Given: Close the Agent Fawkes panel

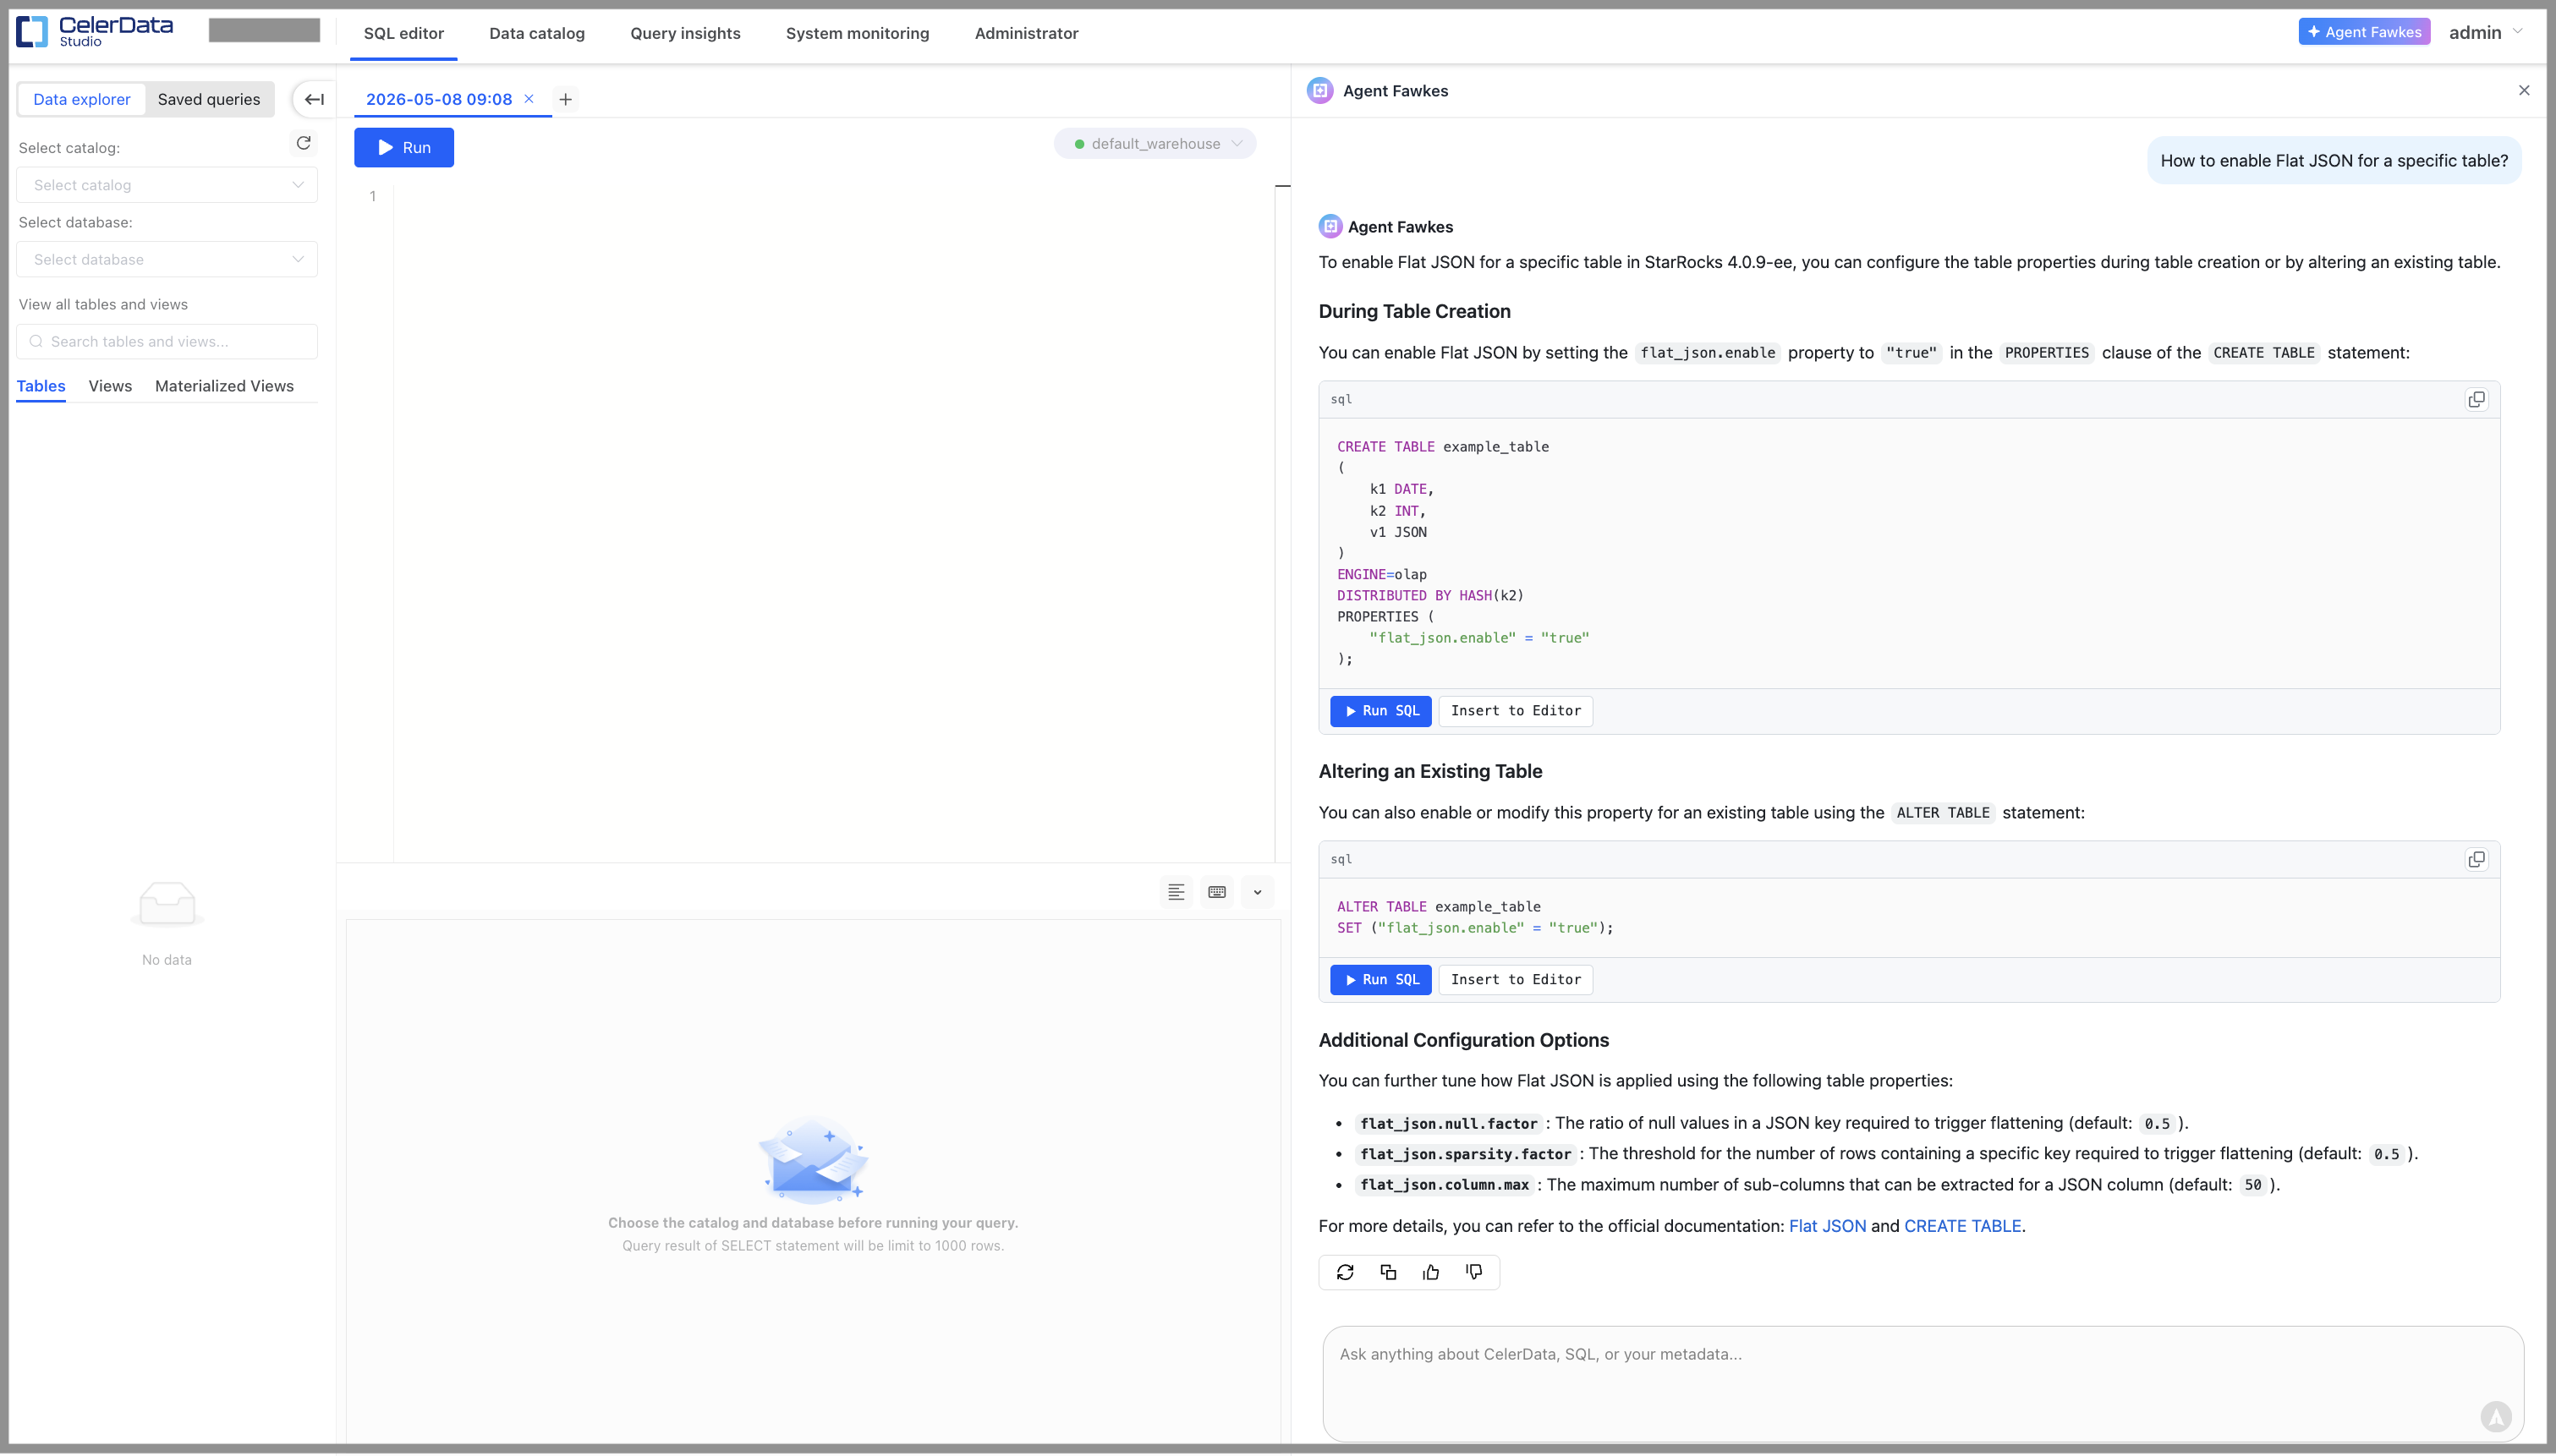Looking at the screenshot, I should tap(2524, 90).
